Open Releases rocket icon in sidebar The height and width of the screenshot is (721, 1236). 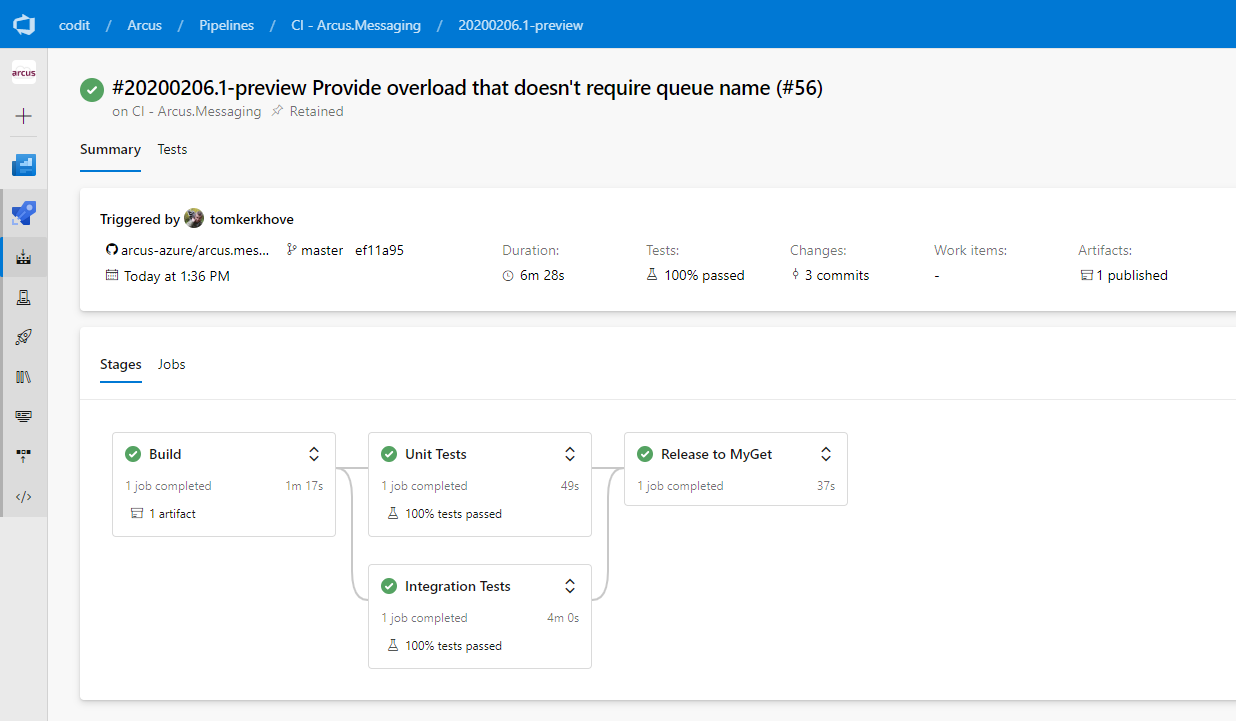(24, 337)
